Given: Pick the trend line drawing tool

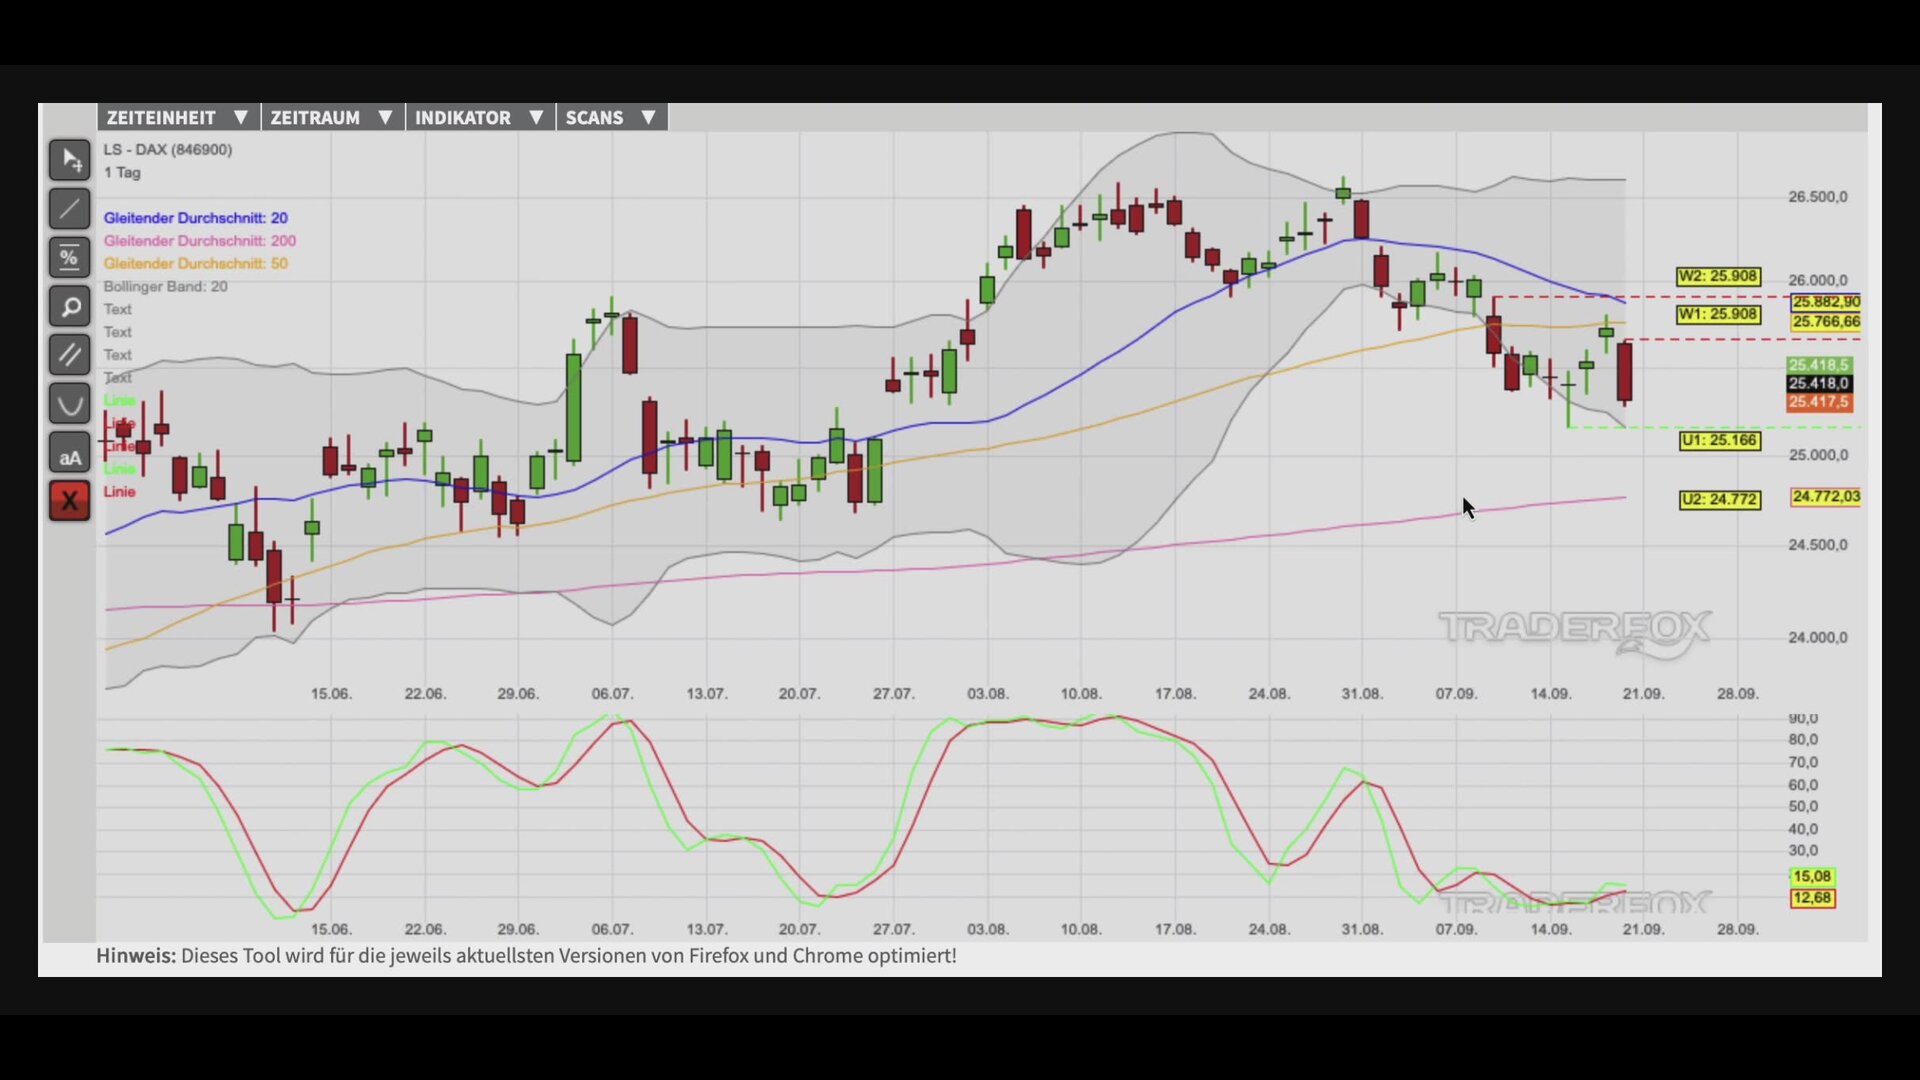Looking at the screenshot, I should (70, 209).
